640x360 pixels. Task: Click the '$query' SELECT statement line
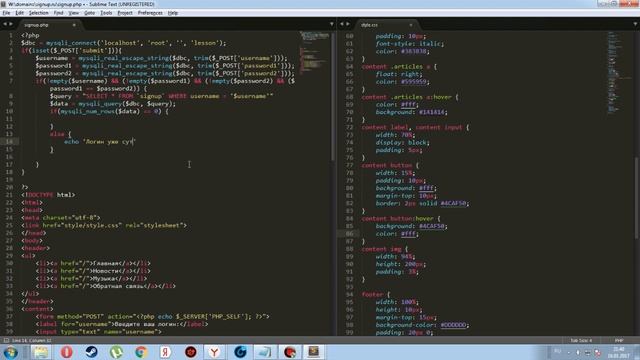click(161, 96)
